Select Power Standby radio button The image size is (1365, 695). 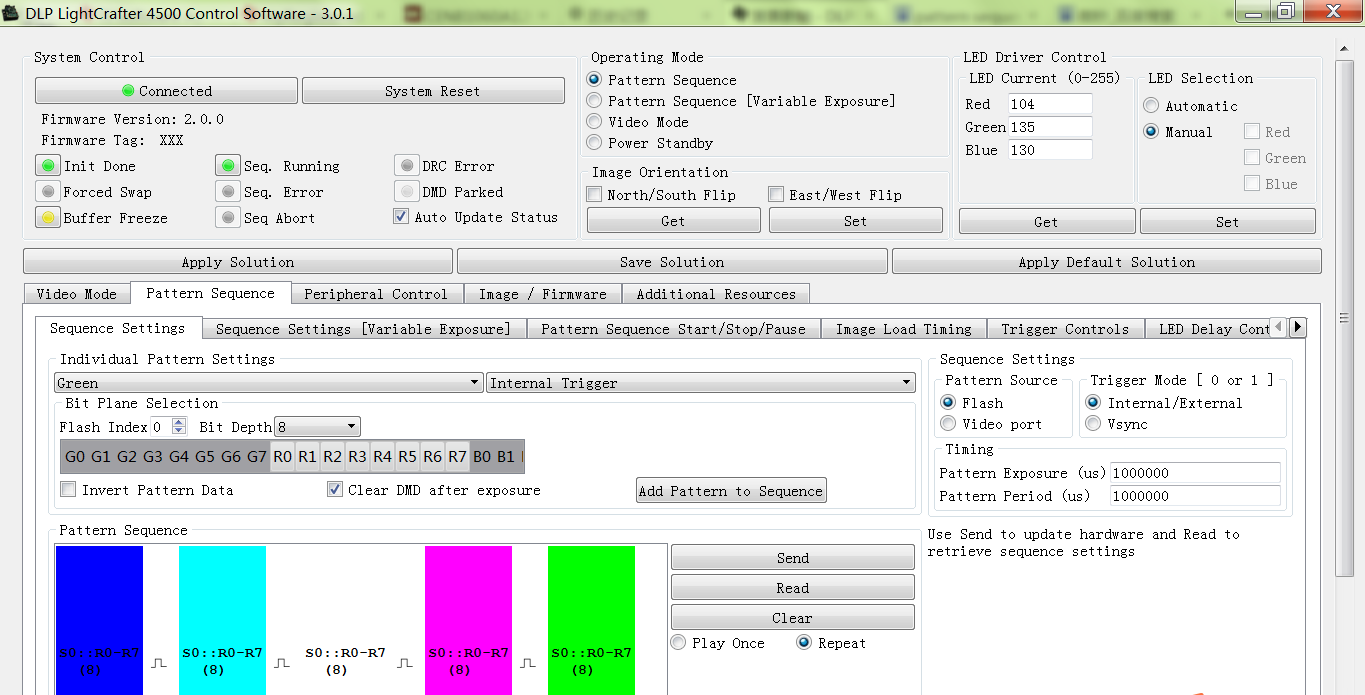point(594,143)
